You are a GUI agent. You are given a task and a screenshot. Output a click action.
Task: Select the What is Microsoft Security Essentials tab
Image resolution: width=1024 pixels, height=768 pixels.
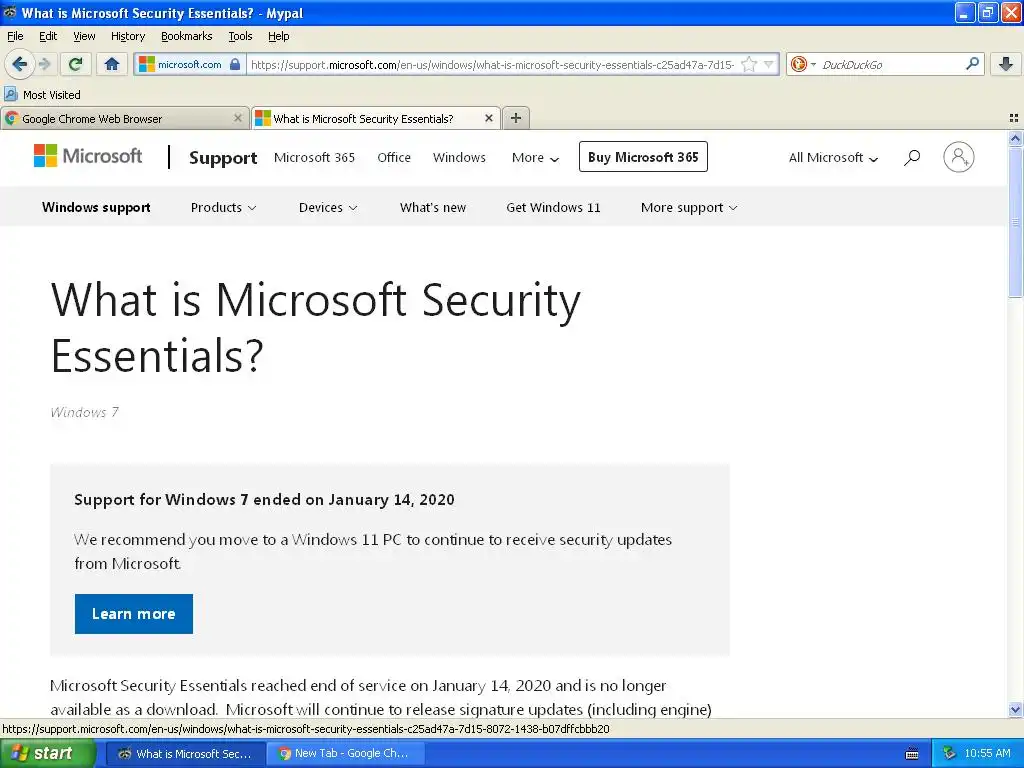tap(376, 118)
